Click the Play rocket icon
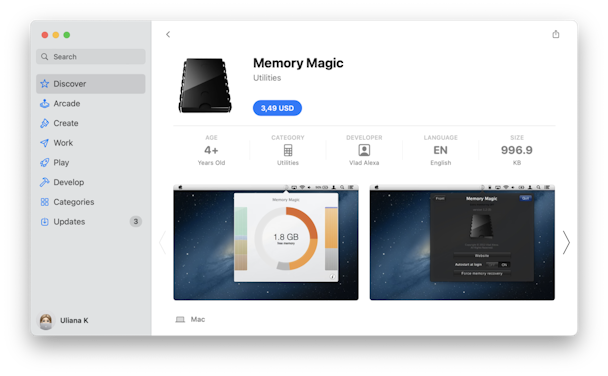This screenshot has width=608, height=376. click(x=45, y=162)
